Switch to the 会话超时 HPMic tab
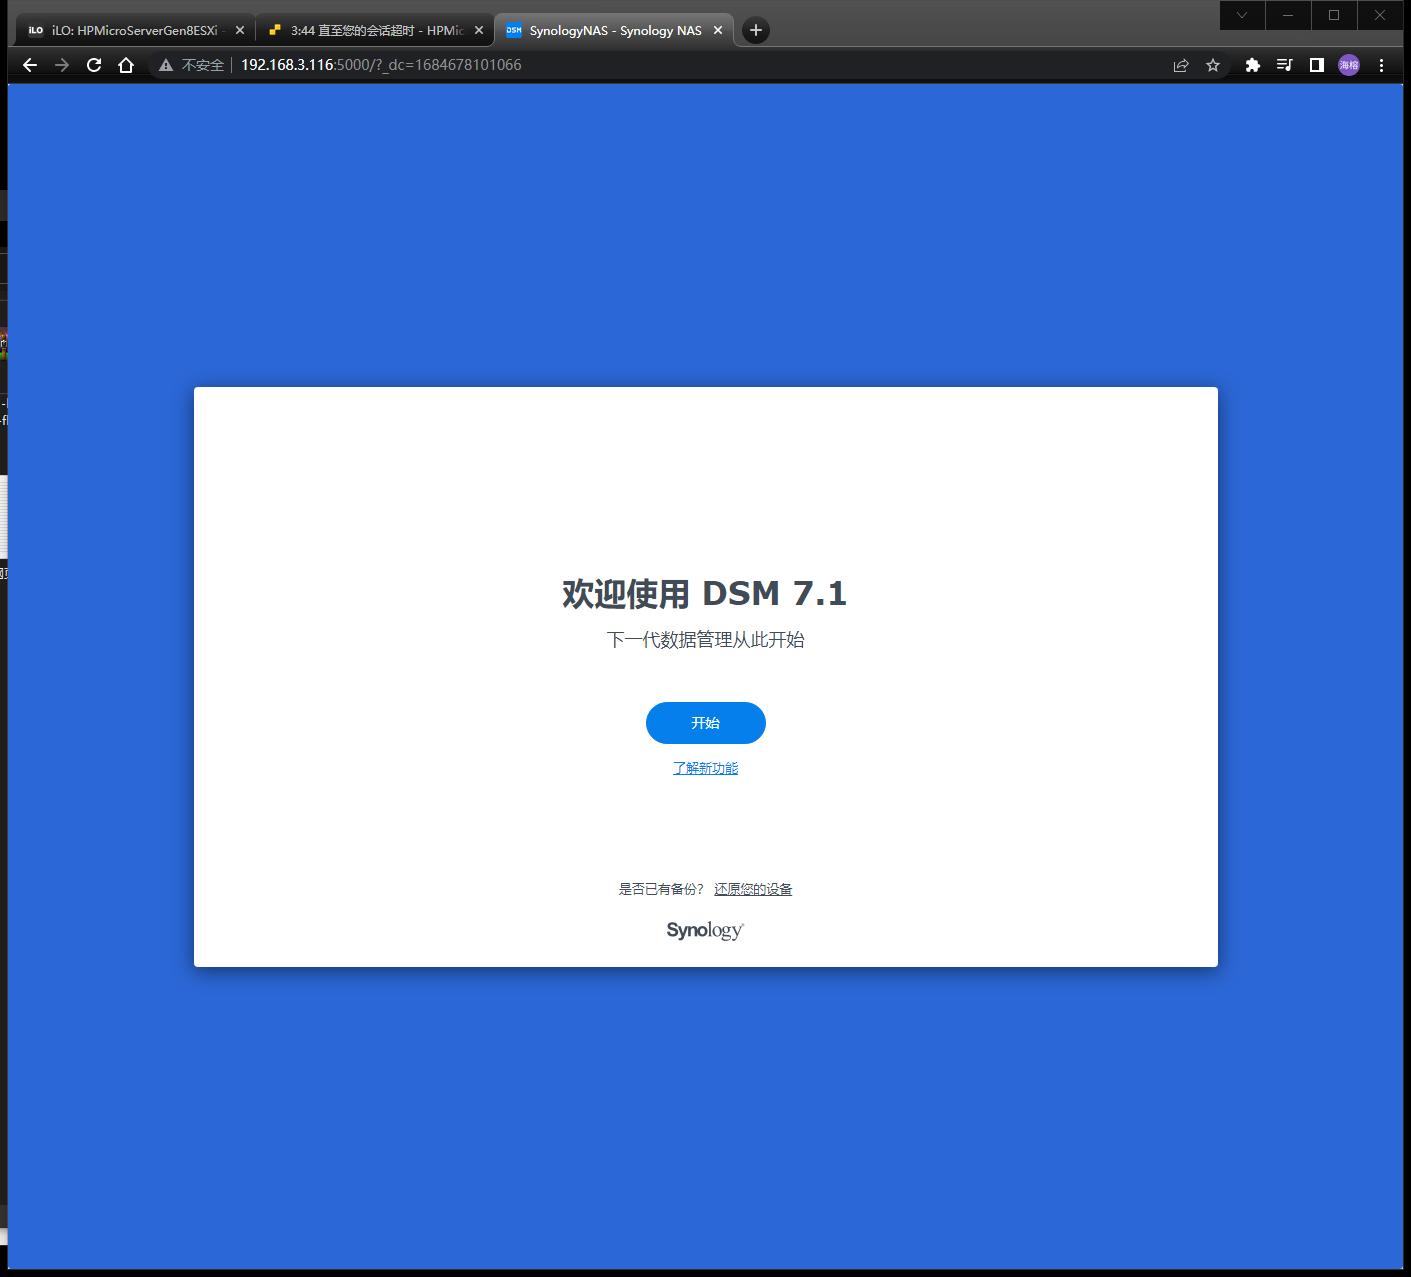This screenshot has width=1411, height=1277. [370, 30]
